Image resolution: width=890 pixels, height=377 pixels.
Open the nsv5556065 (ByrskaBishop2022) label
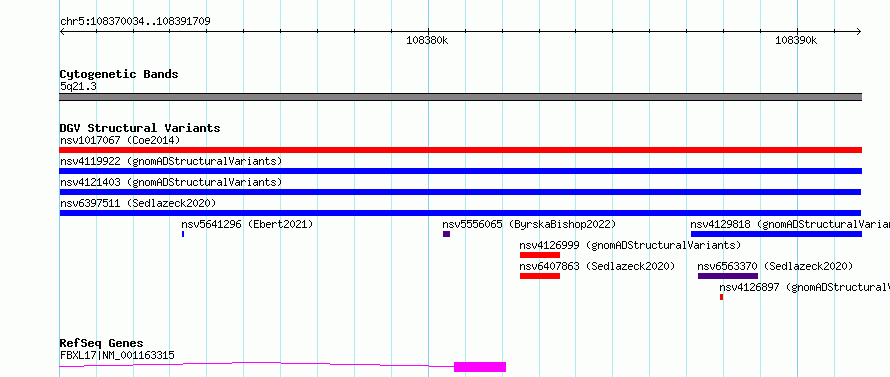coord(529,224)
